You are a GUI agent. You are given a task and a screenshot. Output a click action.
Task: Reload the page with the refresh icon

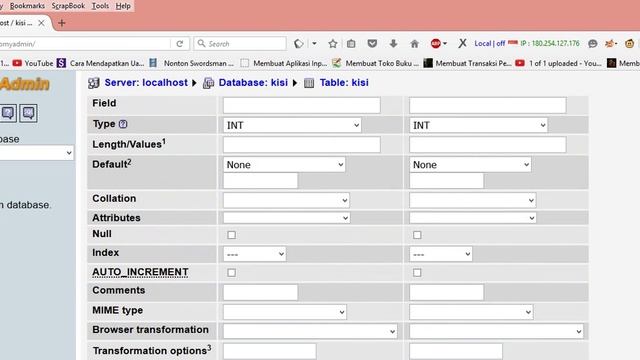pyautogui.click(x=180, y=44)
